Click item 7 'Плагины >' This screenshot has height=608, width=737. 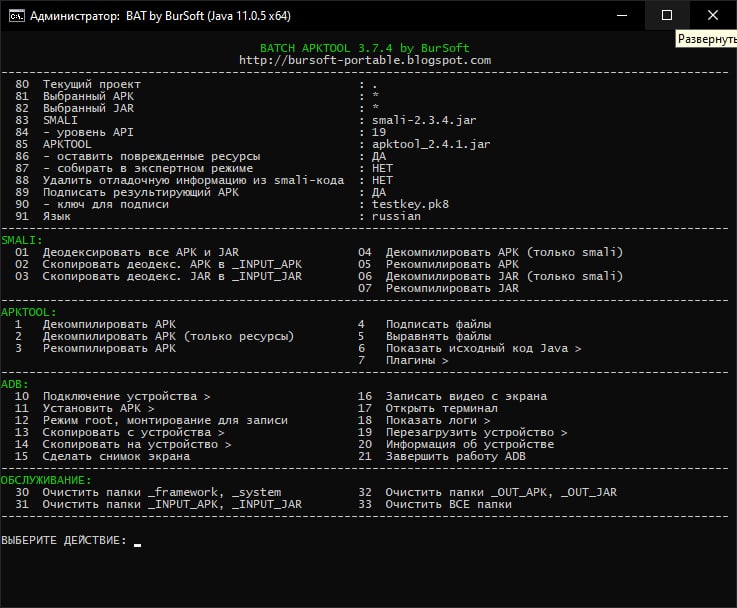coord(403,360)
